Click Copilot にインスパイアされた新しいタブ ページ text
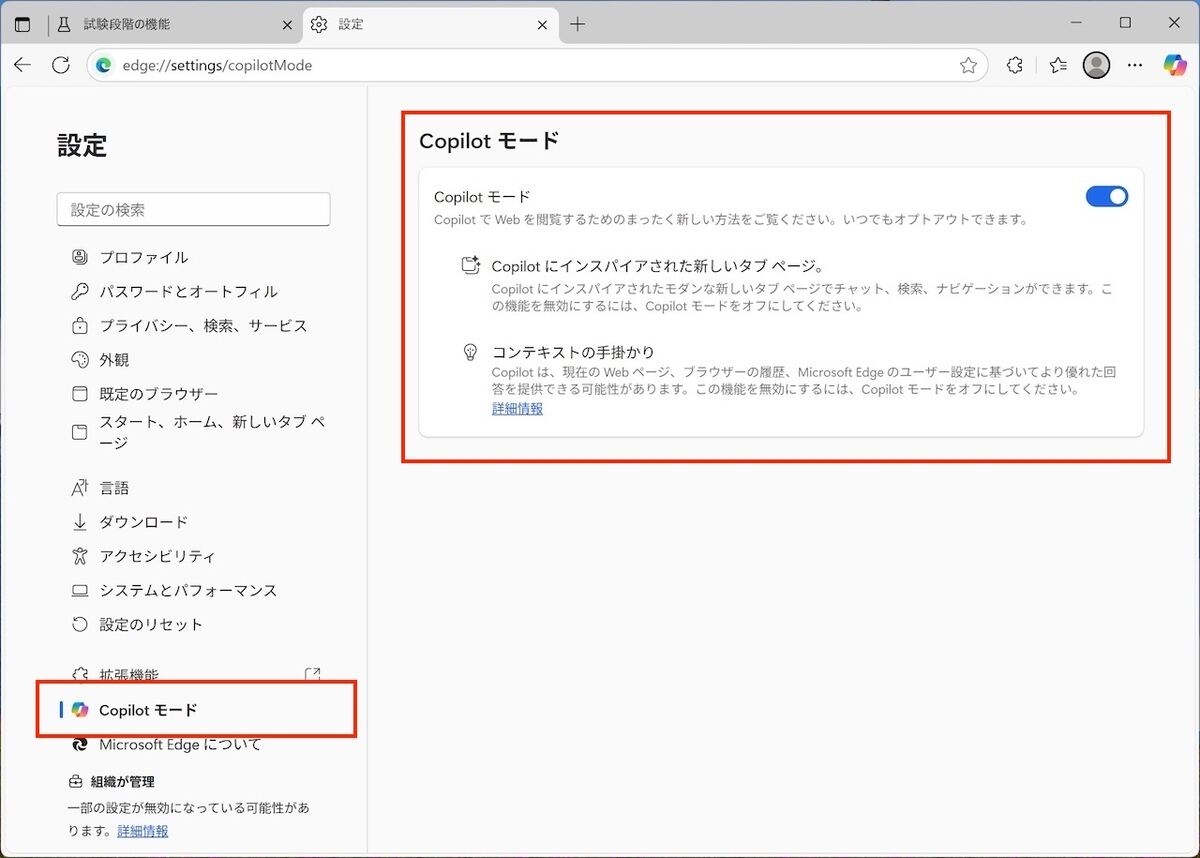 (657, 266)
